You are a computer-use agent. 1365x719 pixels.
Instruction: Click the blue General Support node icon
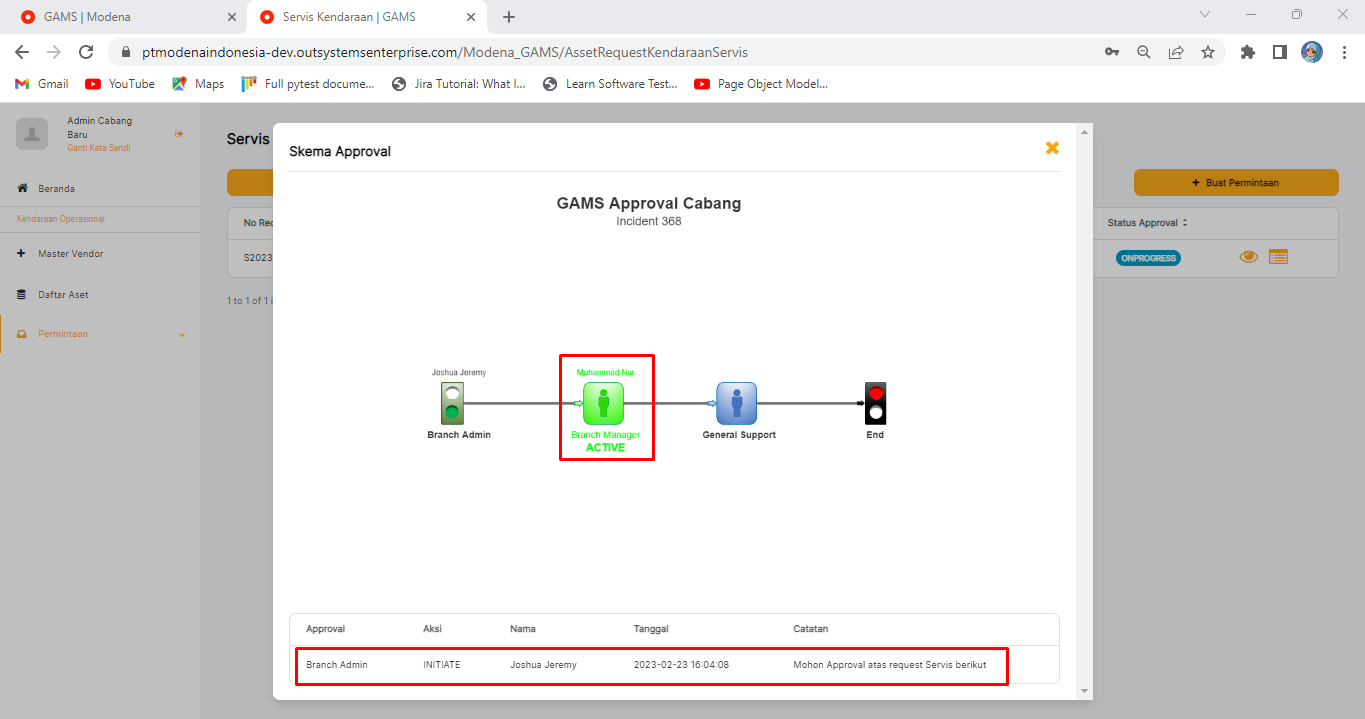[x=736, y=403]
